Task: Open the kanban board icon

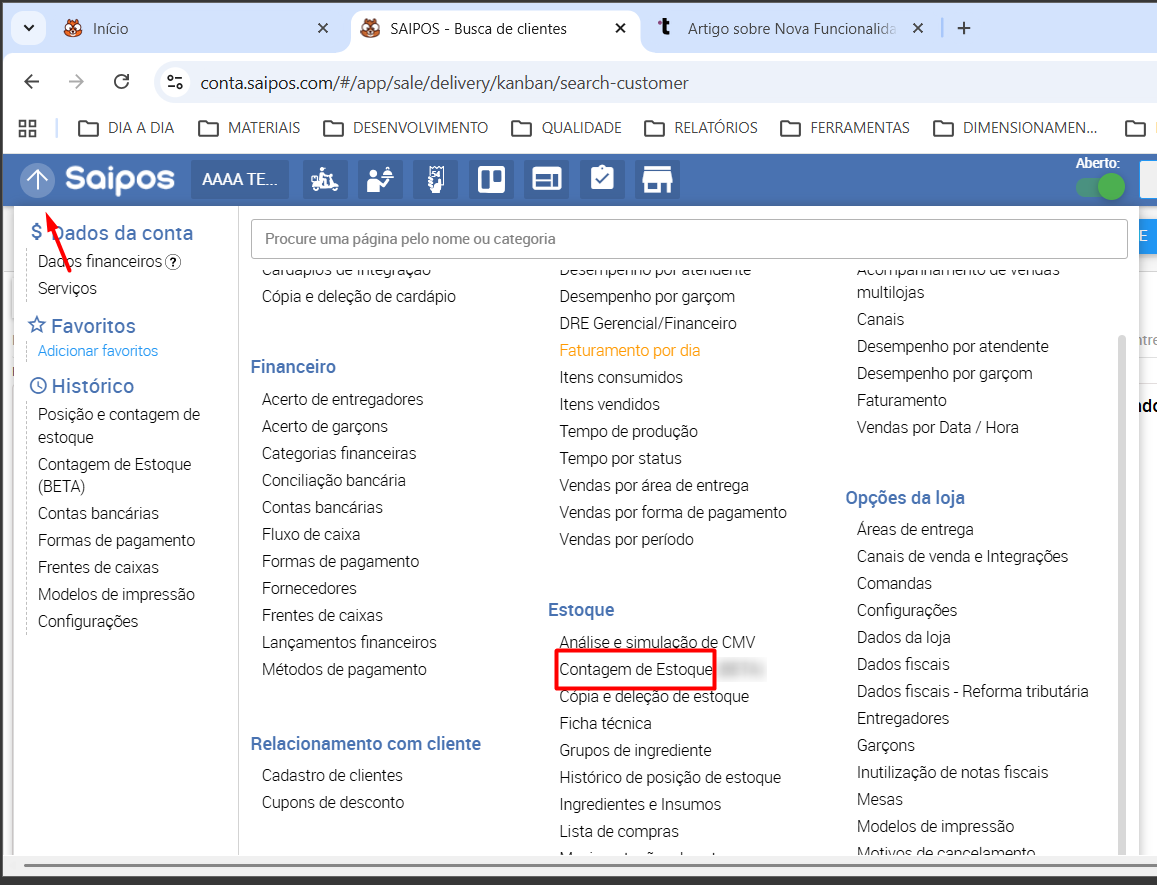Action: [491, 179]
